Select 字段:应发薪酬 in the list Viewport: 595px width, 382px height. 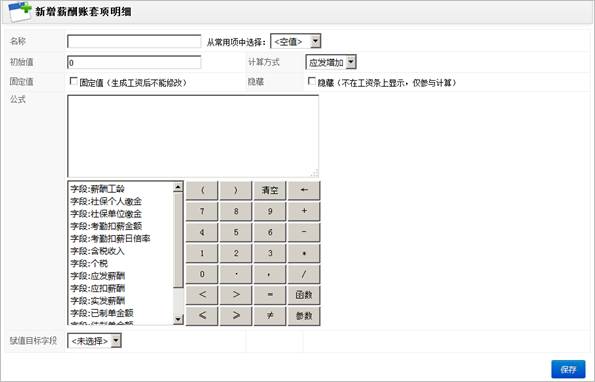tap(98, 276)
